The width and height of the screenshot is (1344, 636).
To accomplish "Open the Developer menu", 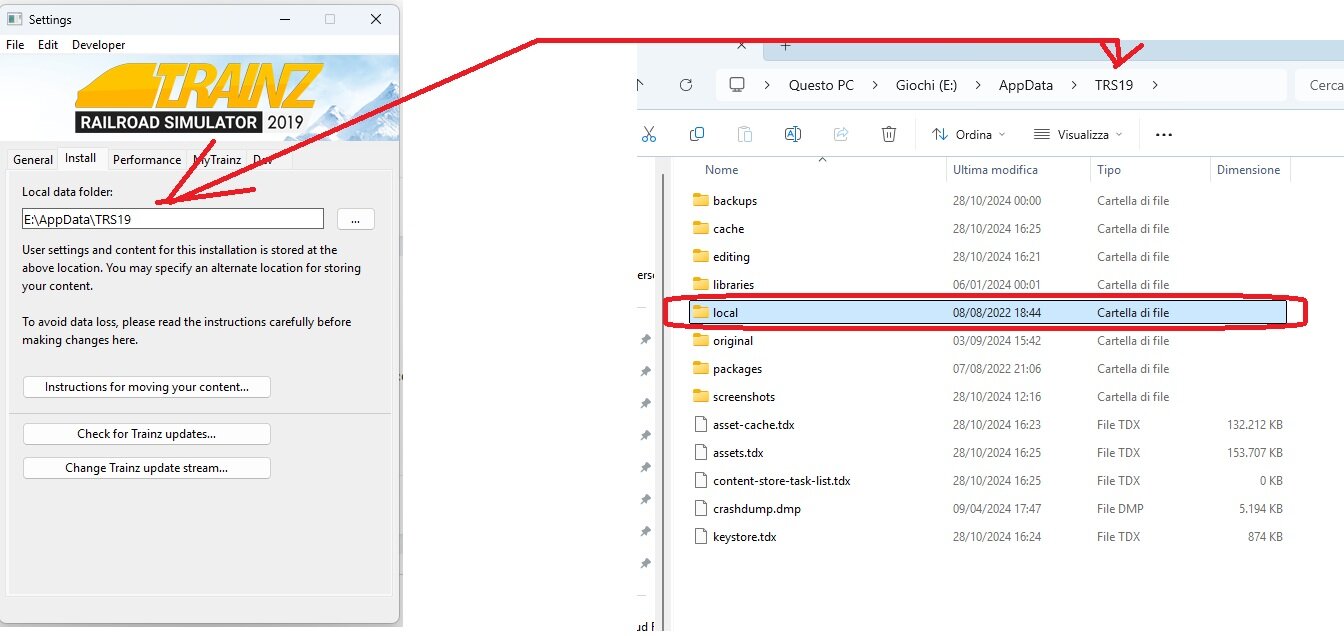I will [99, 45].
